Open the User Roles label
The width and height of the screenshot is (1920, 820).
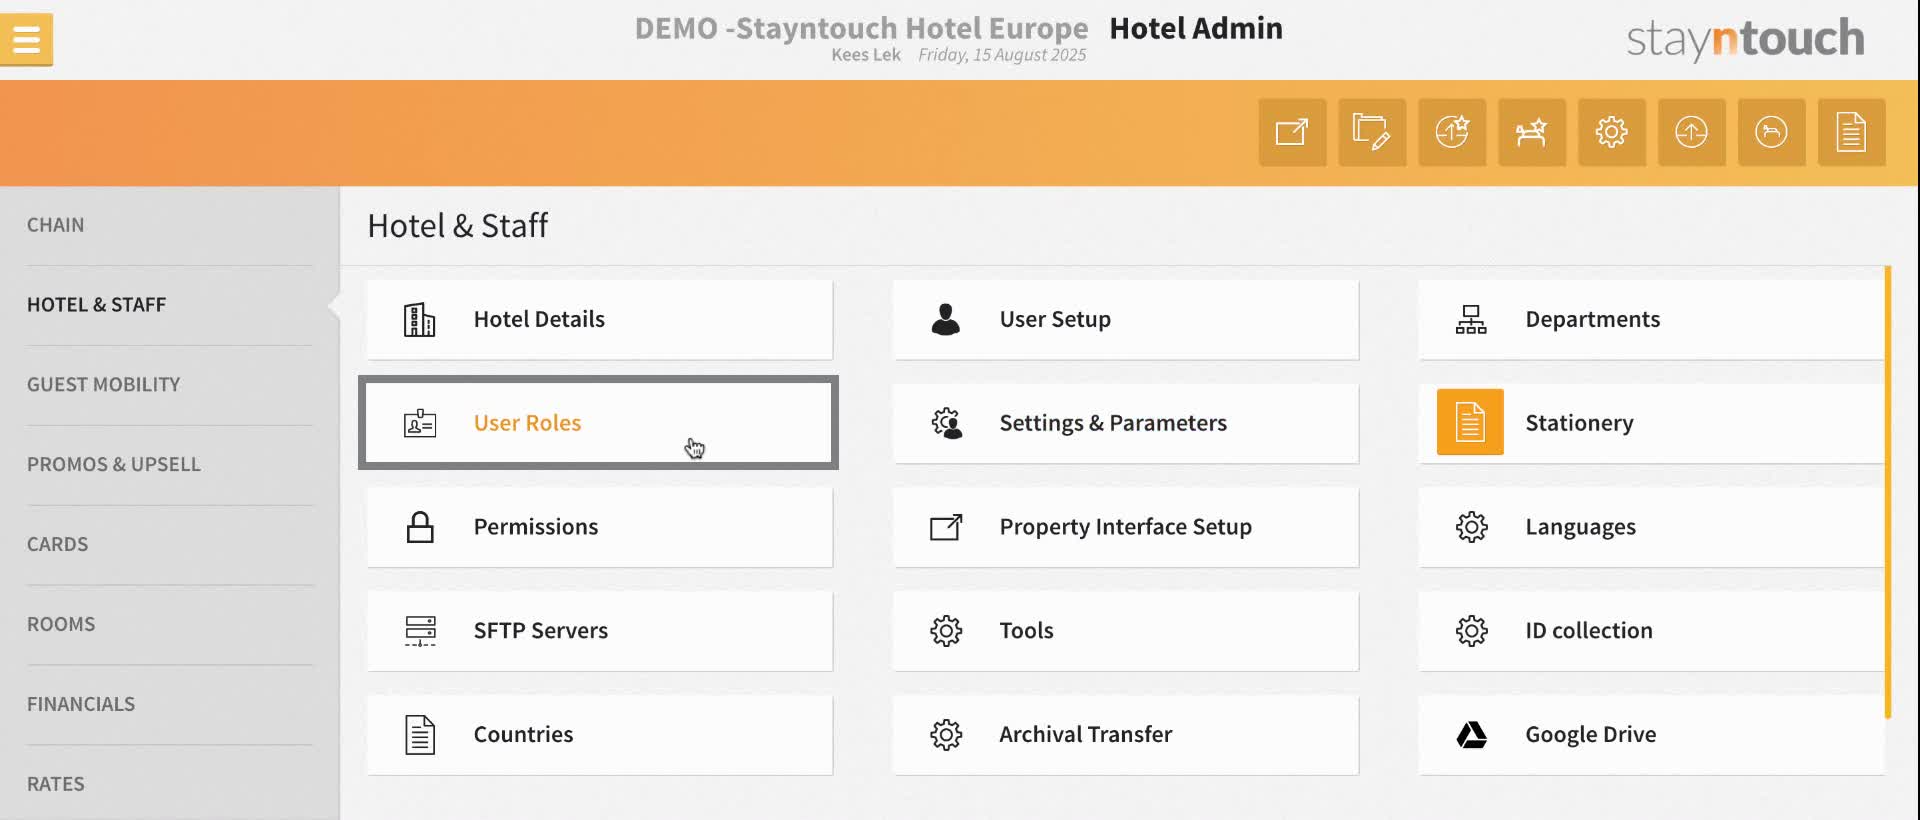pyautogui.click(x=527, y=423)
